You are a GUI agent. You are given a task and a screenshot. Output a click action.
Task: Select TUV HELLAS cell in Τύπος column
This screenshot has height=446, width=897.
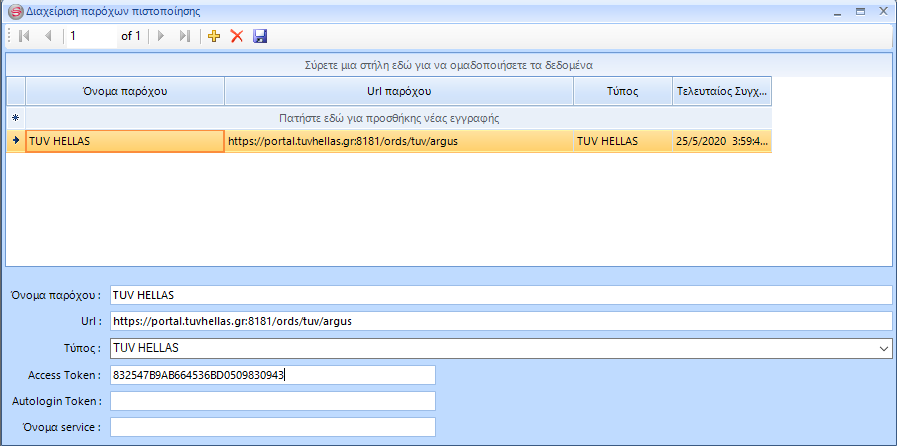click(x=623, y=141)
